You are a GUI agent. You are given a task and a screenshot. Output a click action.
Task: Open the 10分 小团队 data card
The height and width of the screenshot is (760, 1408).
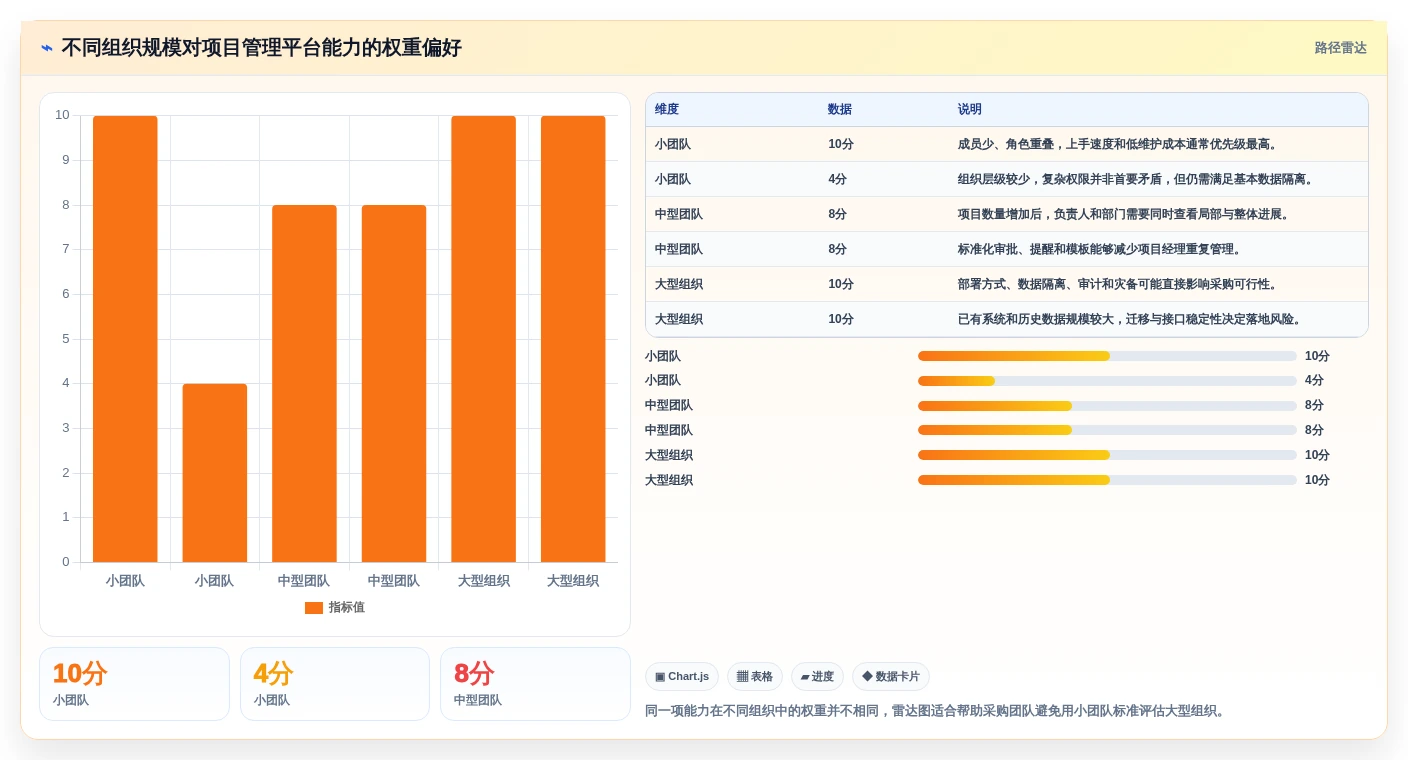(x=134, y=684)
